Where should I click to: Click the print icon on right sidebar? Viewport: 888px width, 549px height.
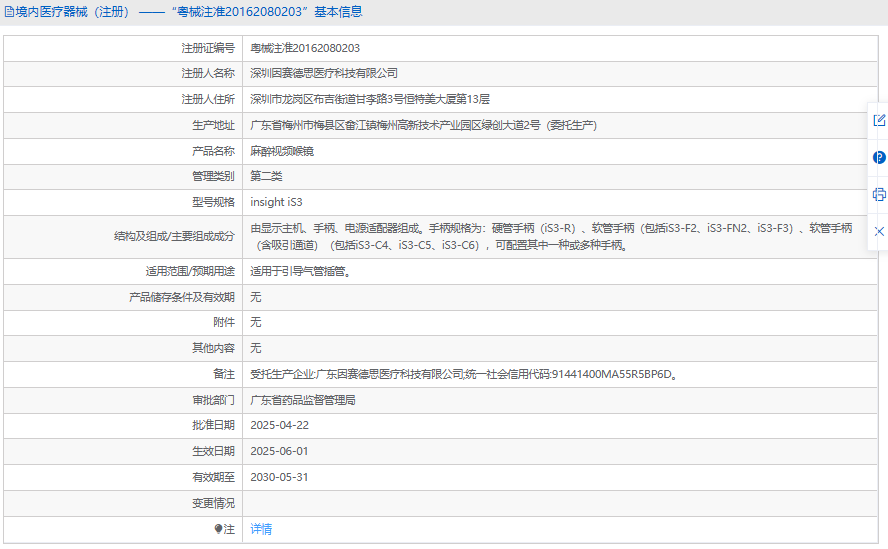pyautogui.click(x=879, y=194)
